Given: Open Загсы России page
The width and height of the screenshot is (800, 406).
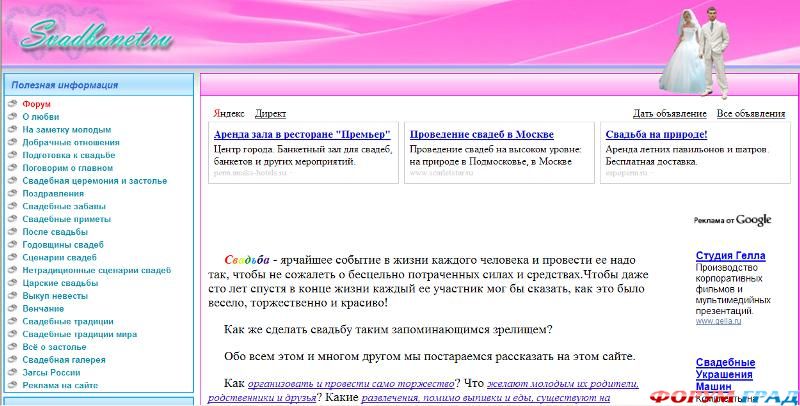Looking at the screenshot, I should click(x=52, y=372).
